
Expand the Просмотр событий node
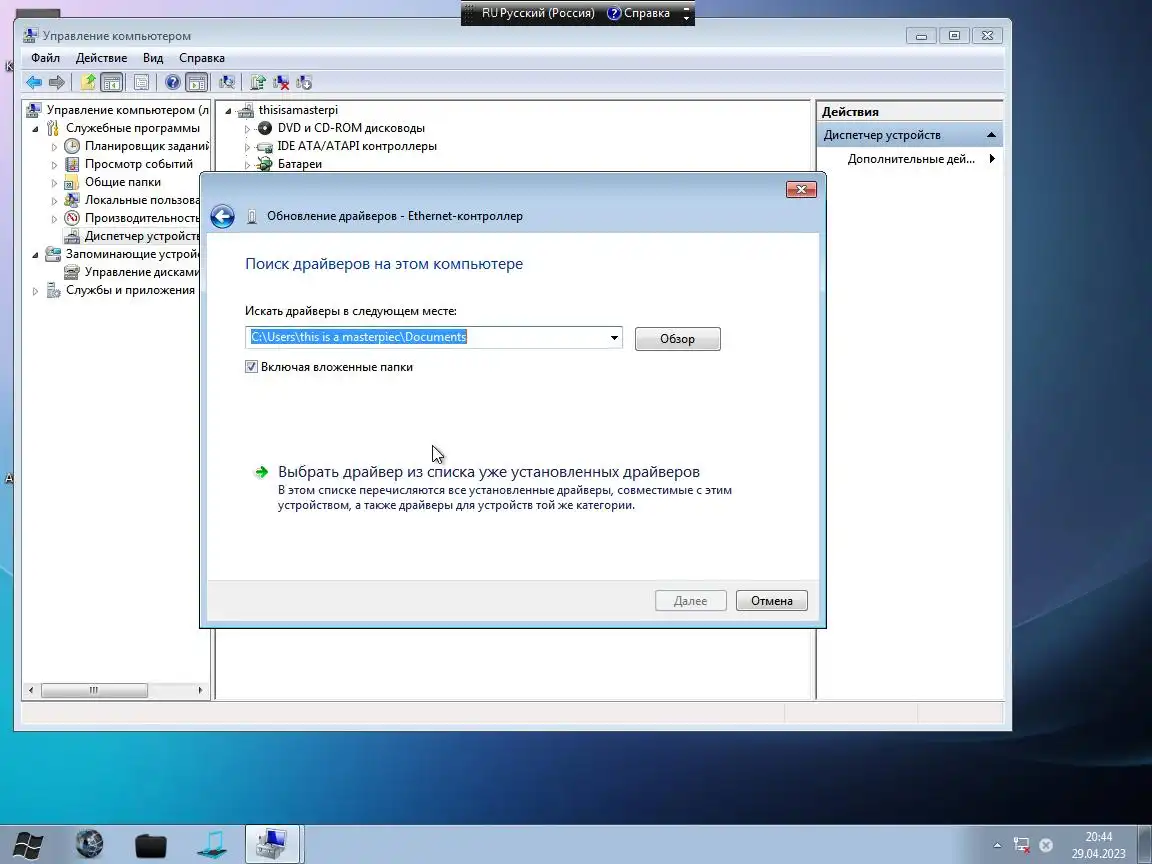(54, 165)
